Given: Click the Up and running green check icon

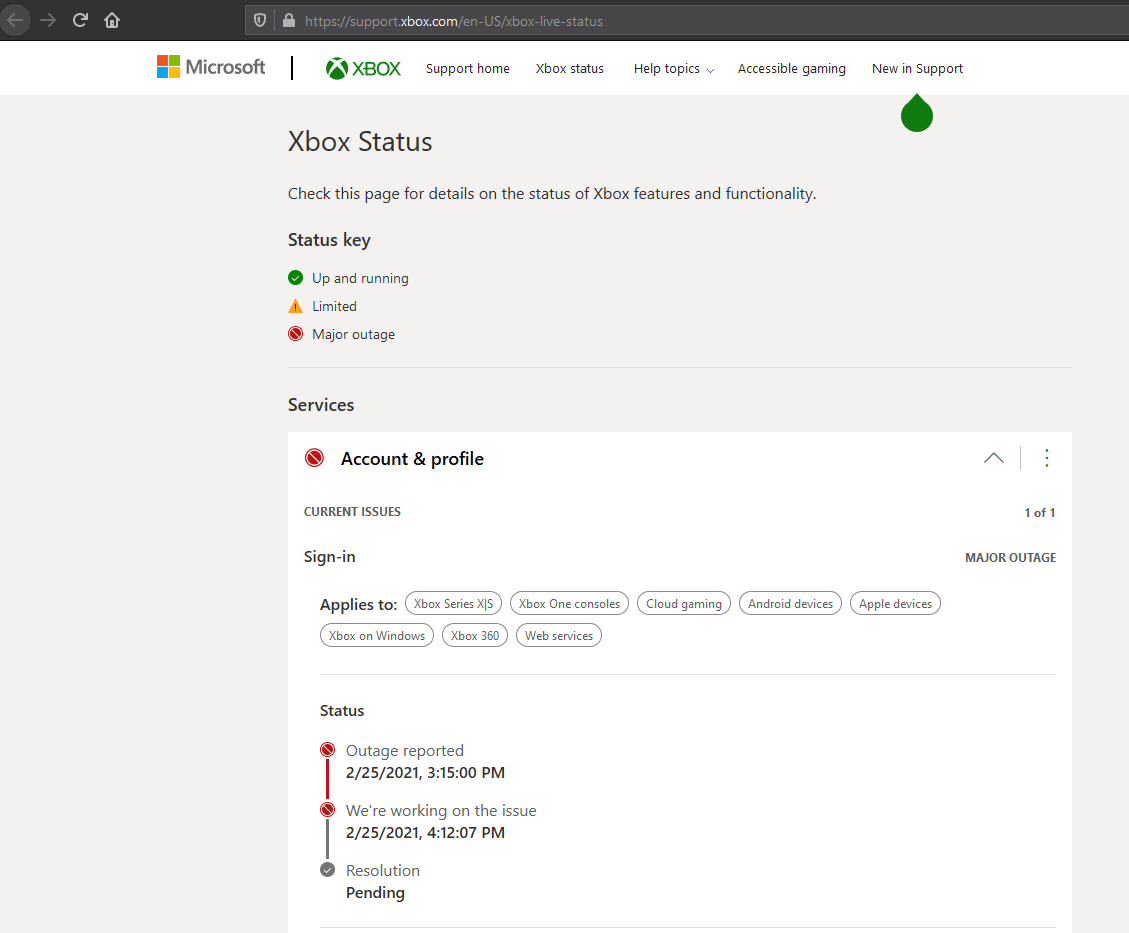Looking at the screenshot, I should [295, 278].
